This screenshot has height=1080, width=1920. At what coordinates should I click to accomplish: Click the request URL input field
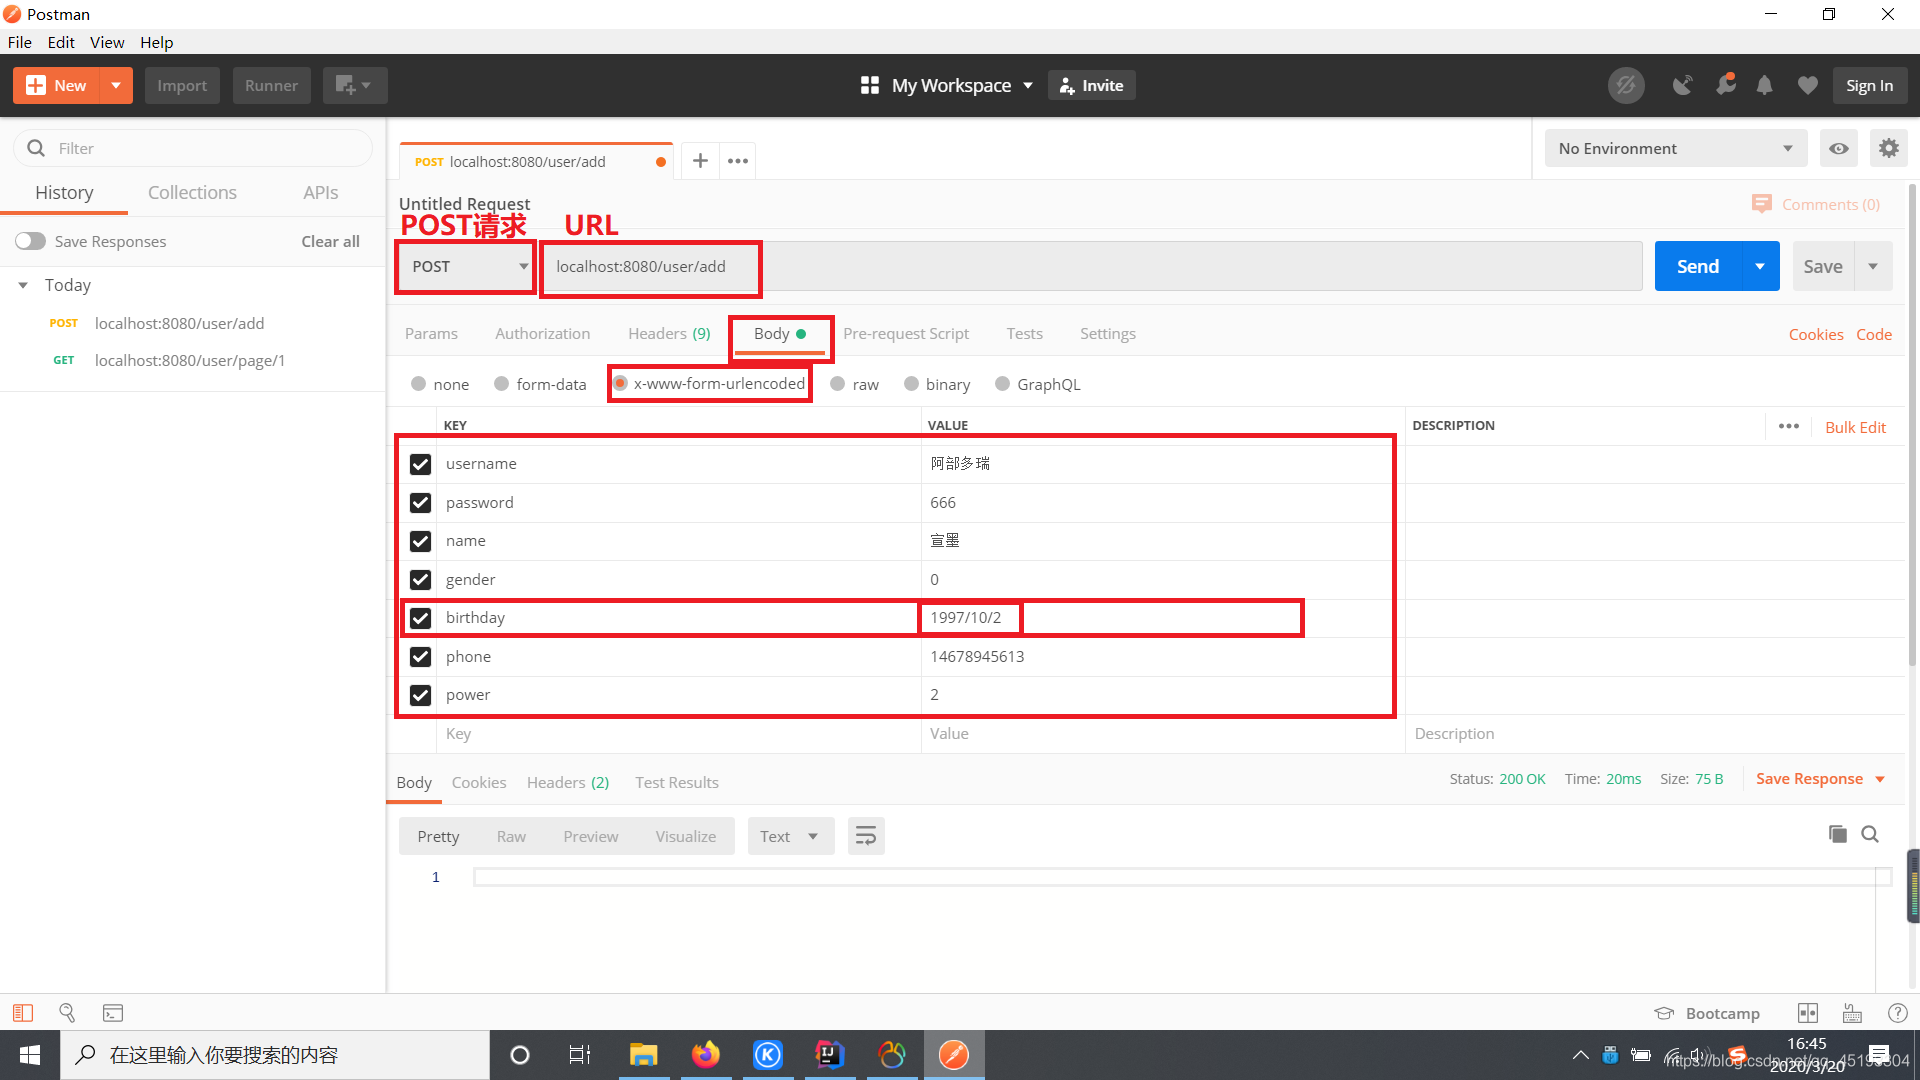click(1093, 266)
